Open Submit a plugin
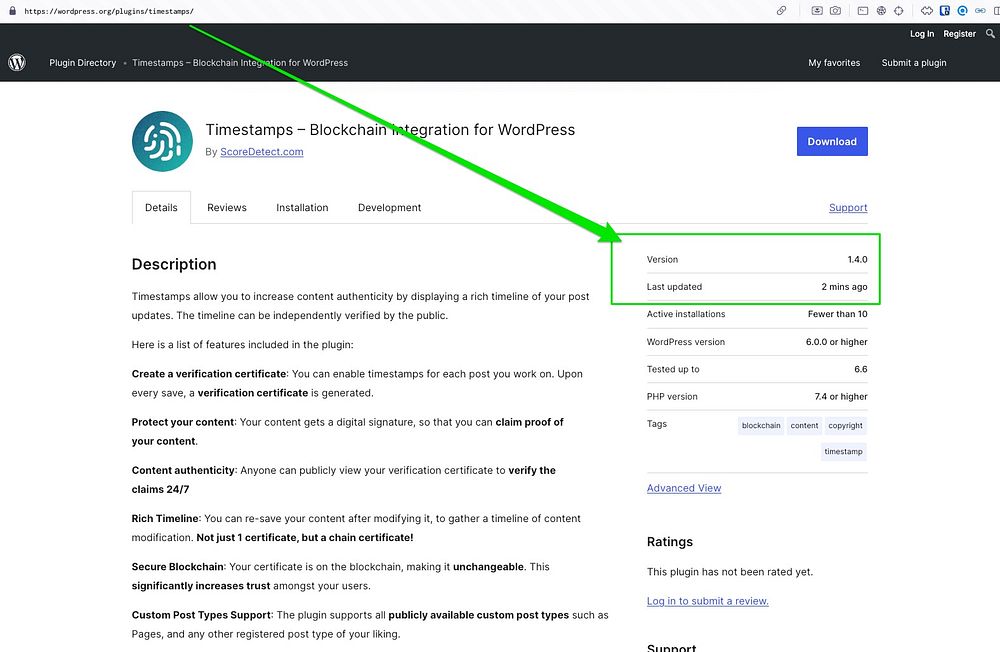Screen dimensions: 1000x652 pos(914,63)
